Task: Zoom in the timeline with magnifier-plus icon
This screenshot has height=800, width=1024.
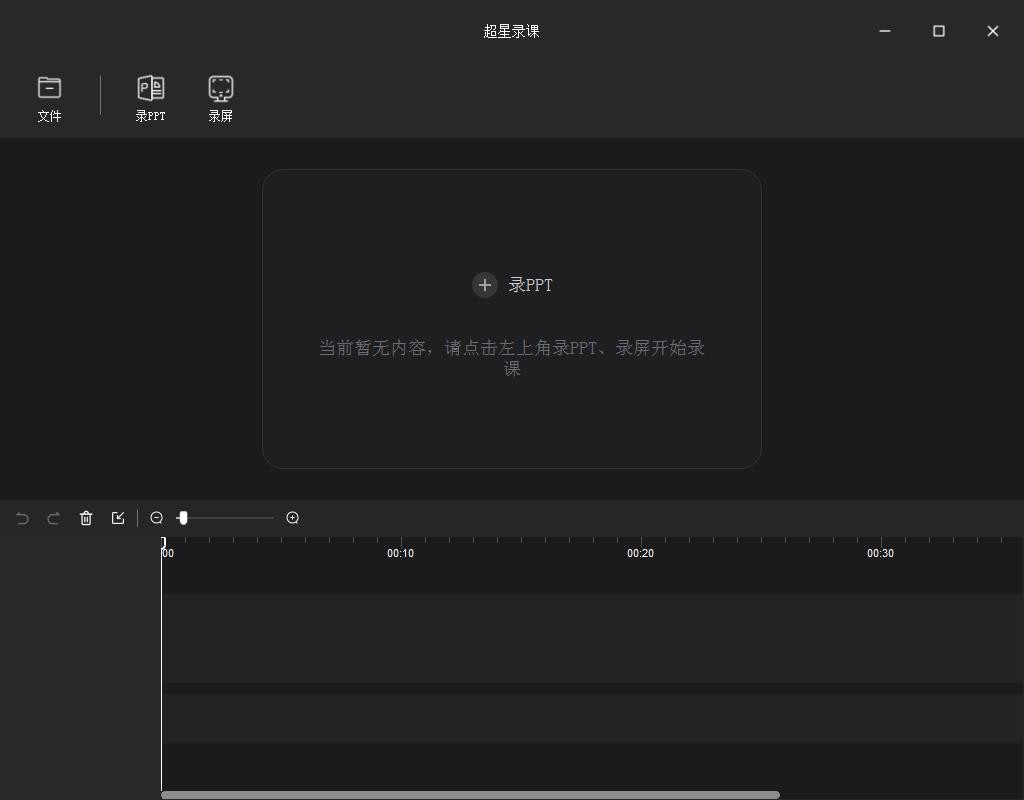Action: coord(293,518)
